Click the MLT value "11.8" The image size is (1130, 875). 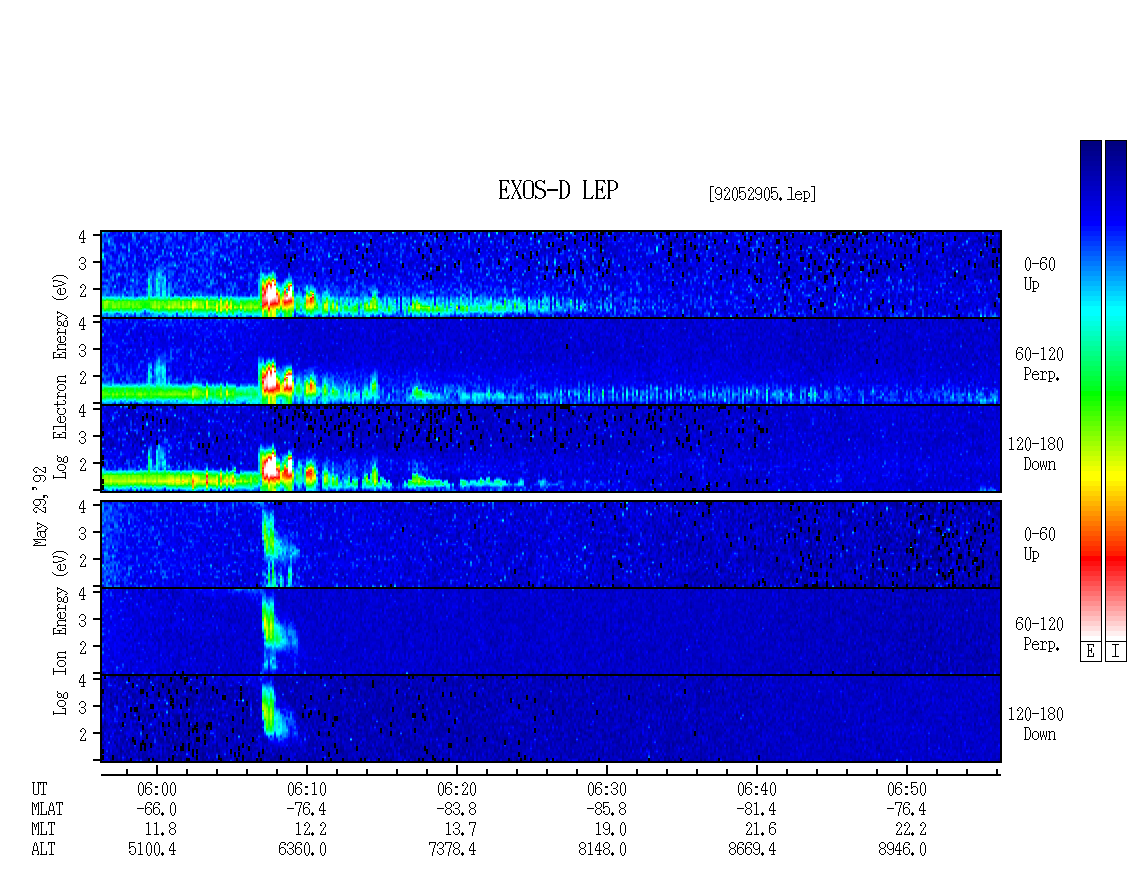(x=161, y=830)
